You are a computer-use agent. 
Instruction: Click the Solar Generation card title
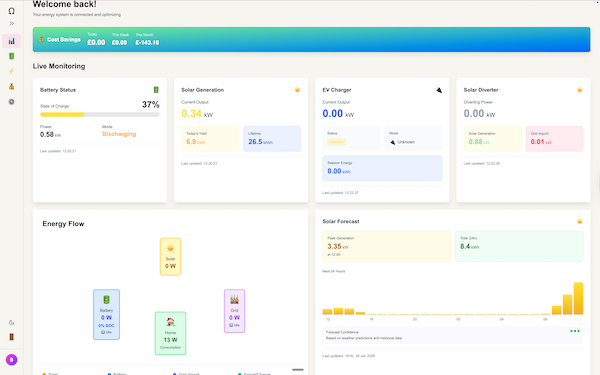point(202,90)
